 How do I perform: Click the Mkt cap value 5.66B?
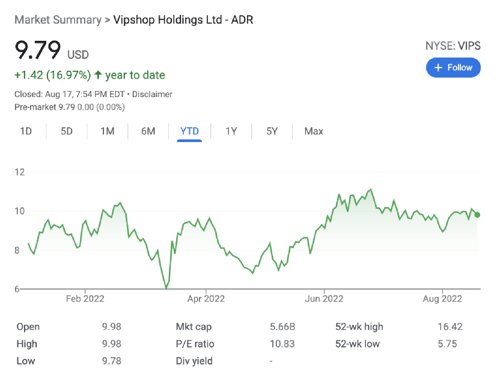pyautogui.click(x=282, y=327)
